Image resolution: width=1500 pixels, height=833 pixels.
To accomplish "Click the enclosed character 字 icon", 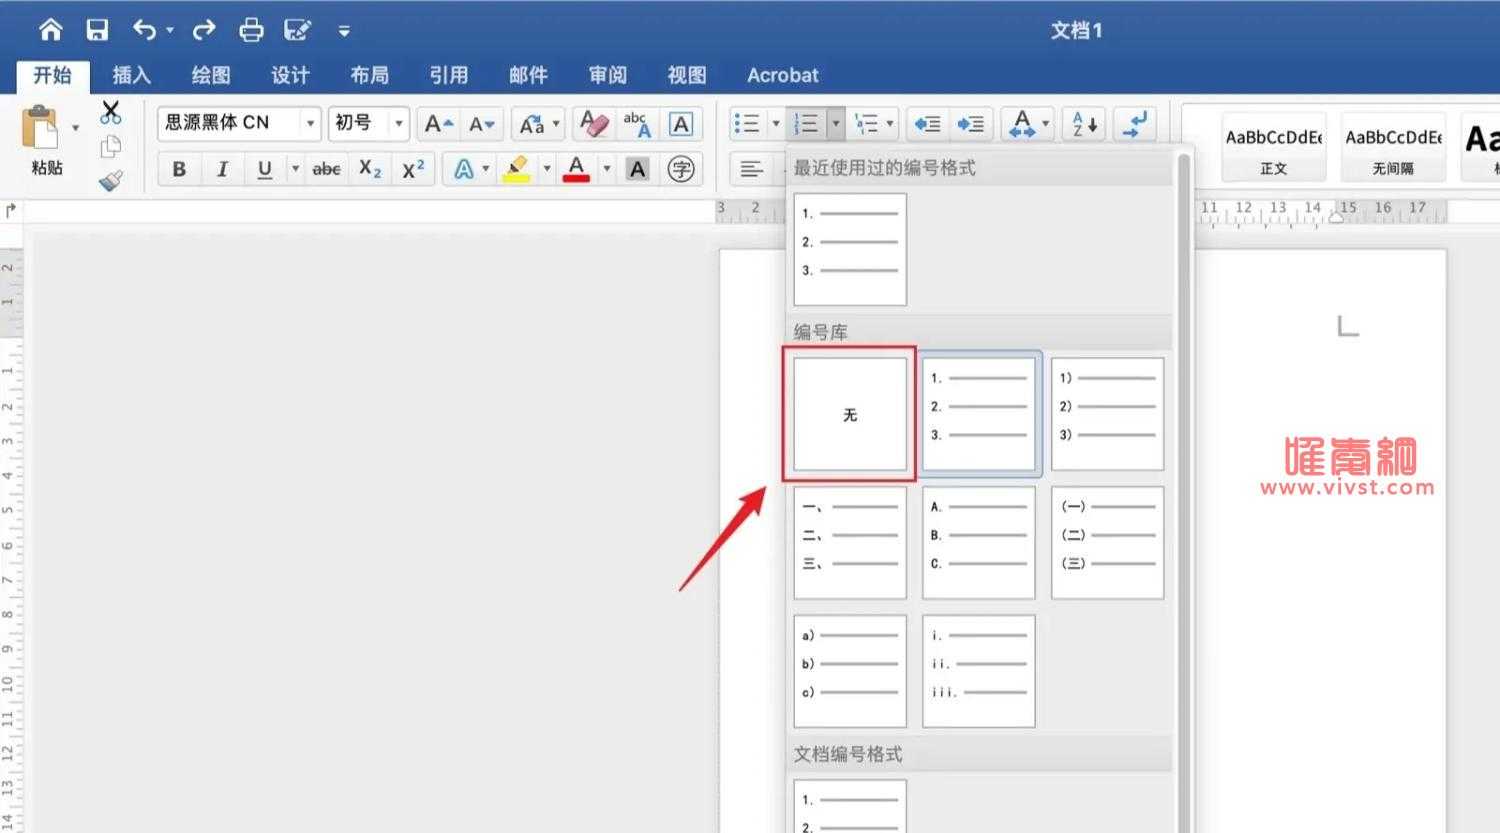I will pyautogui.click(x=681, y=169).
